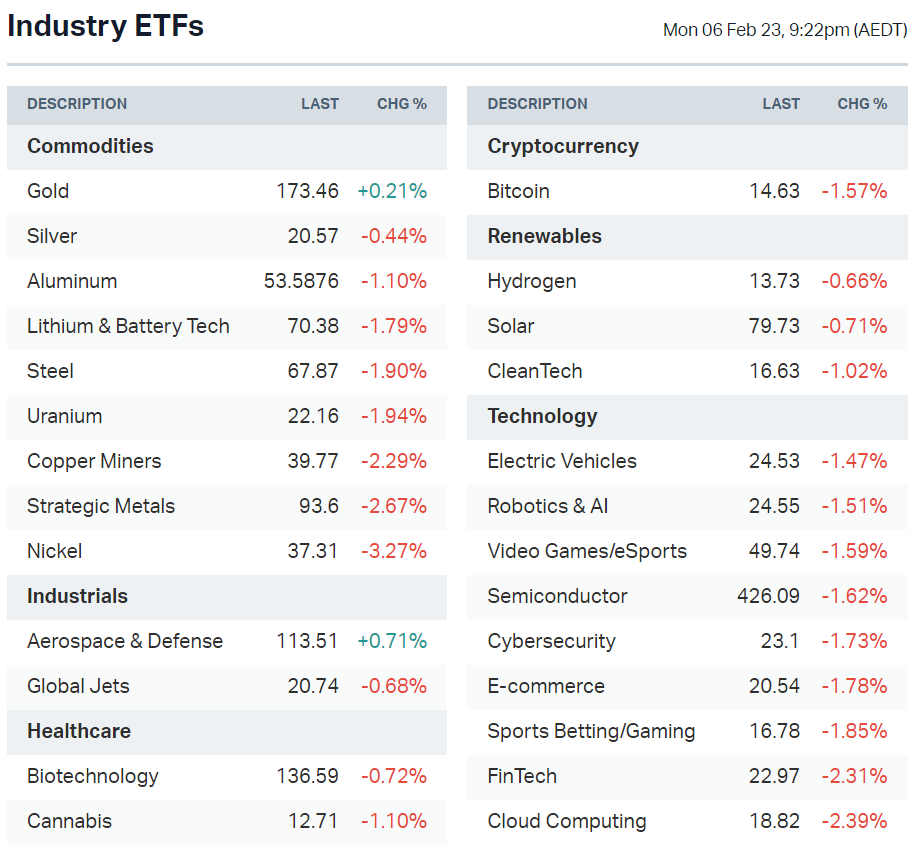Select the Nickel ETF row
Image resolution: width=915 pixels, height=848 pixels.
tap(55, 551)
